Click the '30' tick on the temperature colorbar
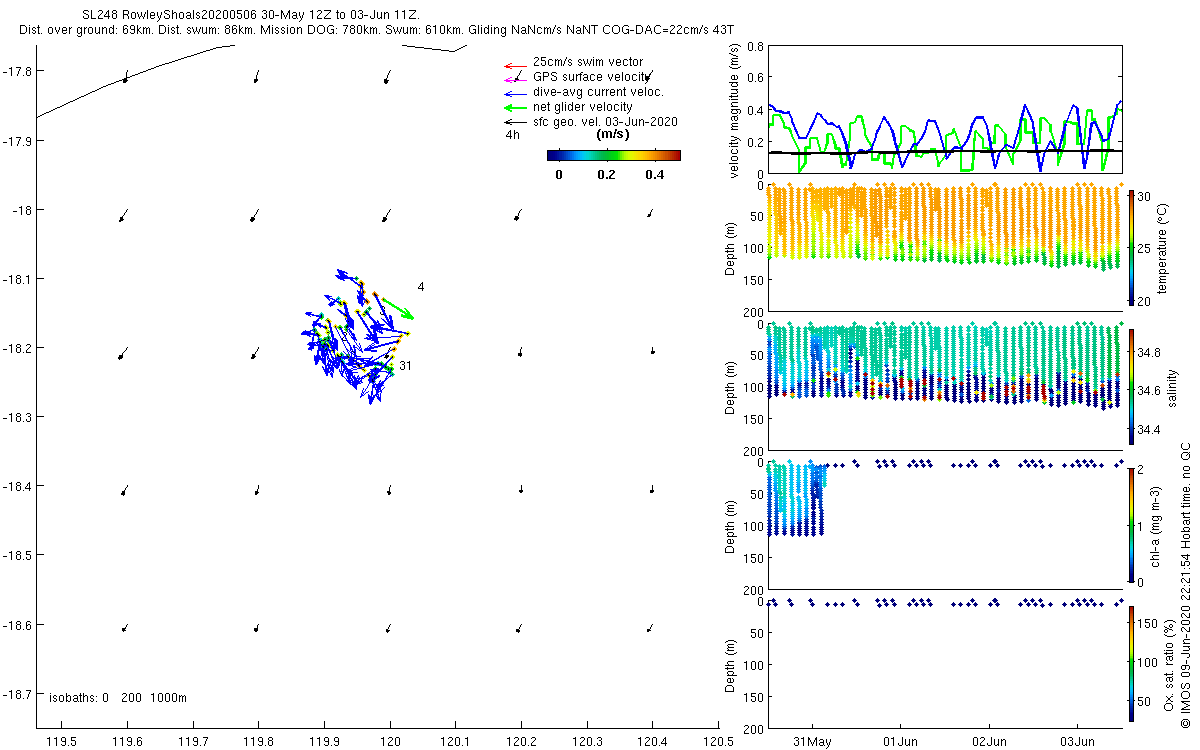 [x=1144, y=197]
